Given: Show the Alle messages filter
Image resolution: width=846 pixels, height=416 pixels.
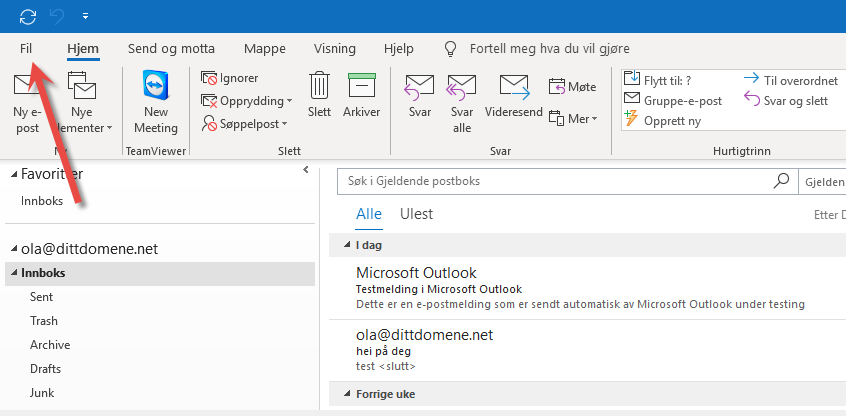Looking at the screenshot, I should (369, 214).
